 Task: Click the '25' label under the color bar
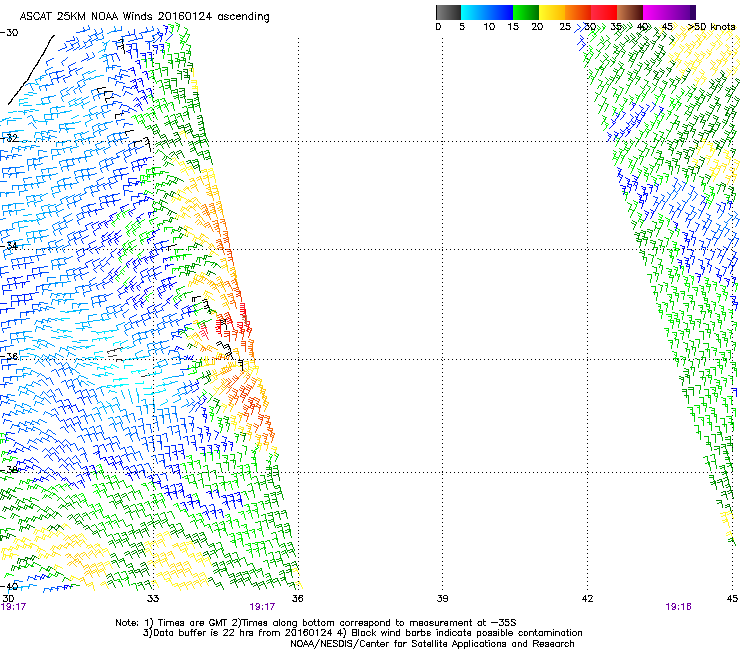click(x=565, y=27)
